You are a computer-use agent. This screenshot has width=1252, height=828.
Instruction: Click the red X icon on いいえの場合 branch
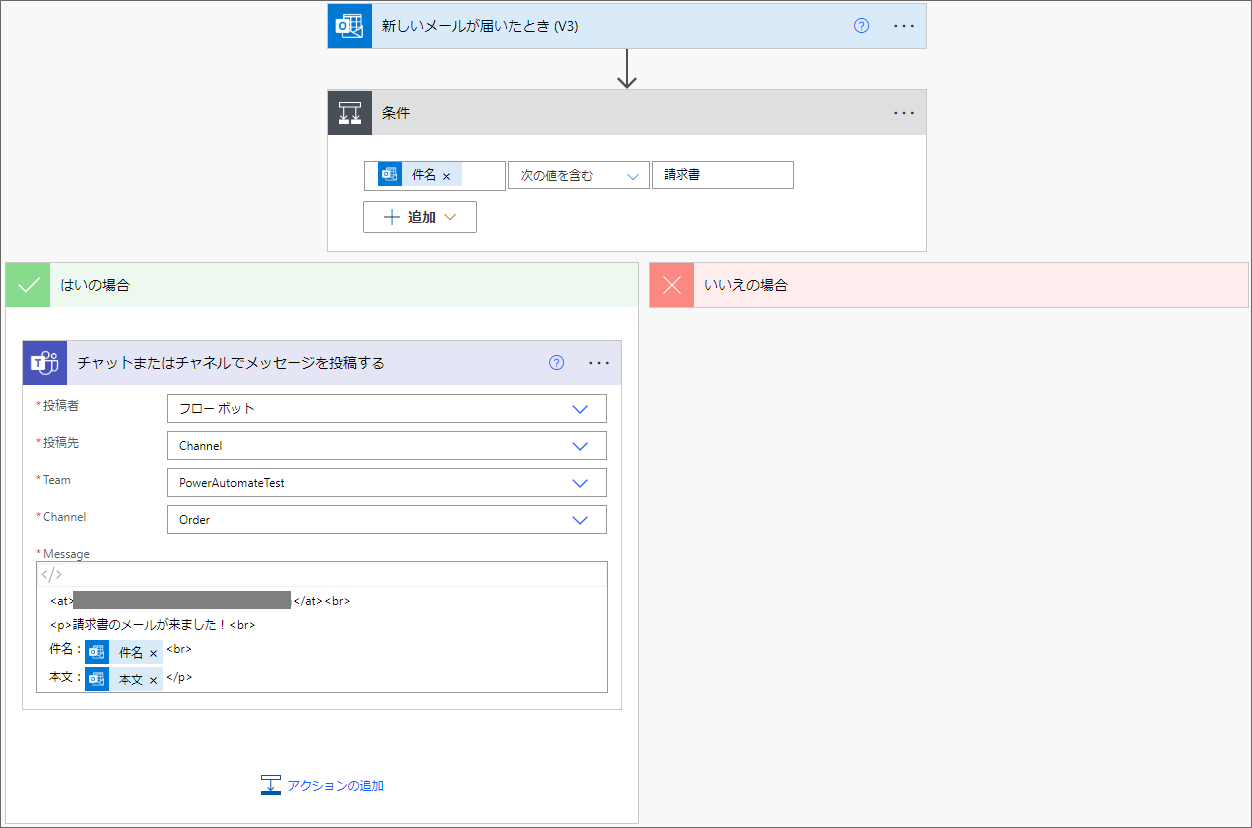point(671,285)
